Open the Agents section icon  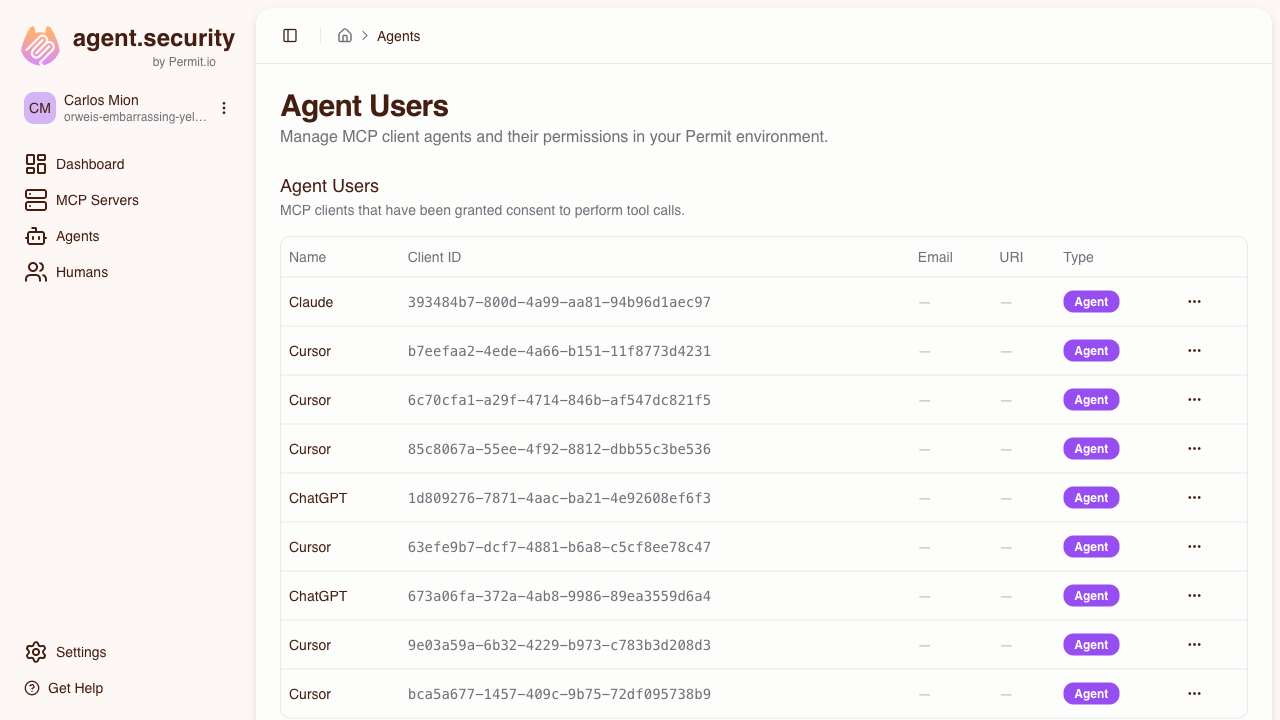click(36, 236)
